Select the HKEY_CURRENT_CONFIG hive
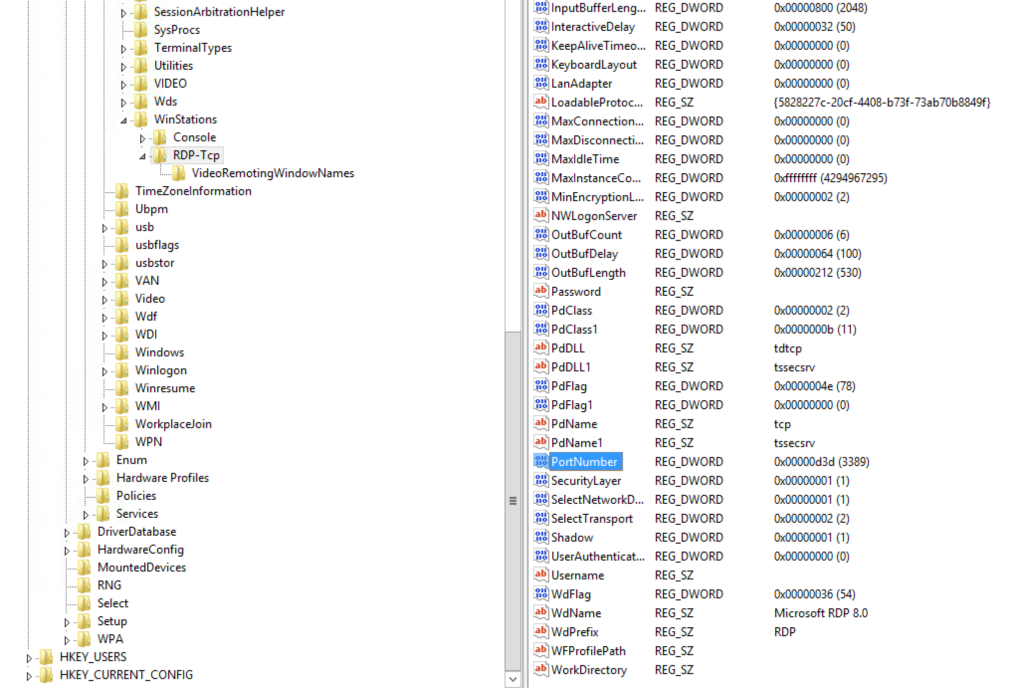This screenshot has height=688, width=1024. tap(126, 674)
